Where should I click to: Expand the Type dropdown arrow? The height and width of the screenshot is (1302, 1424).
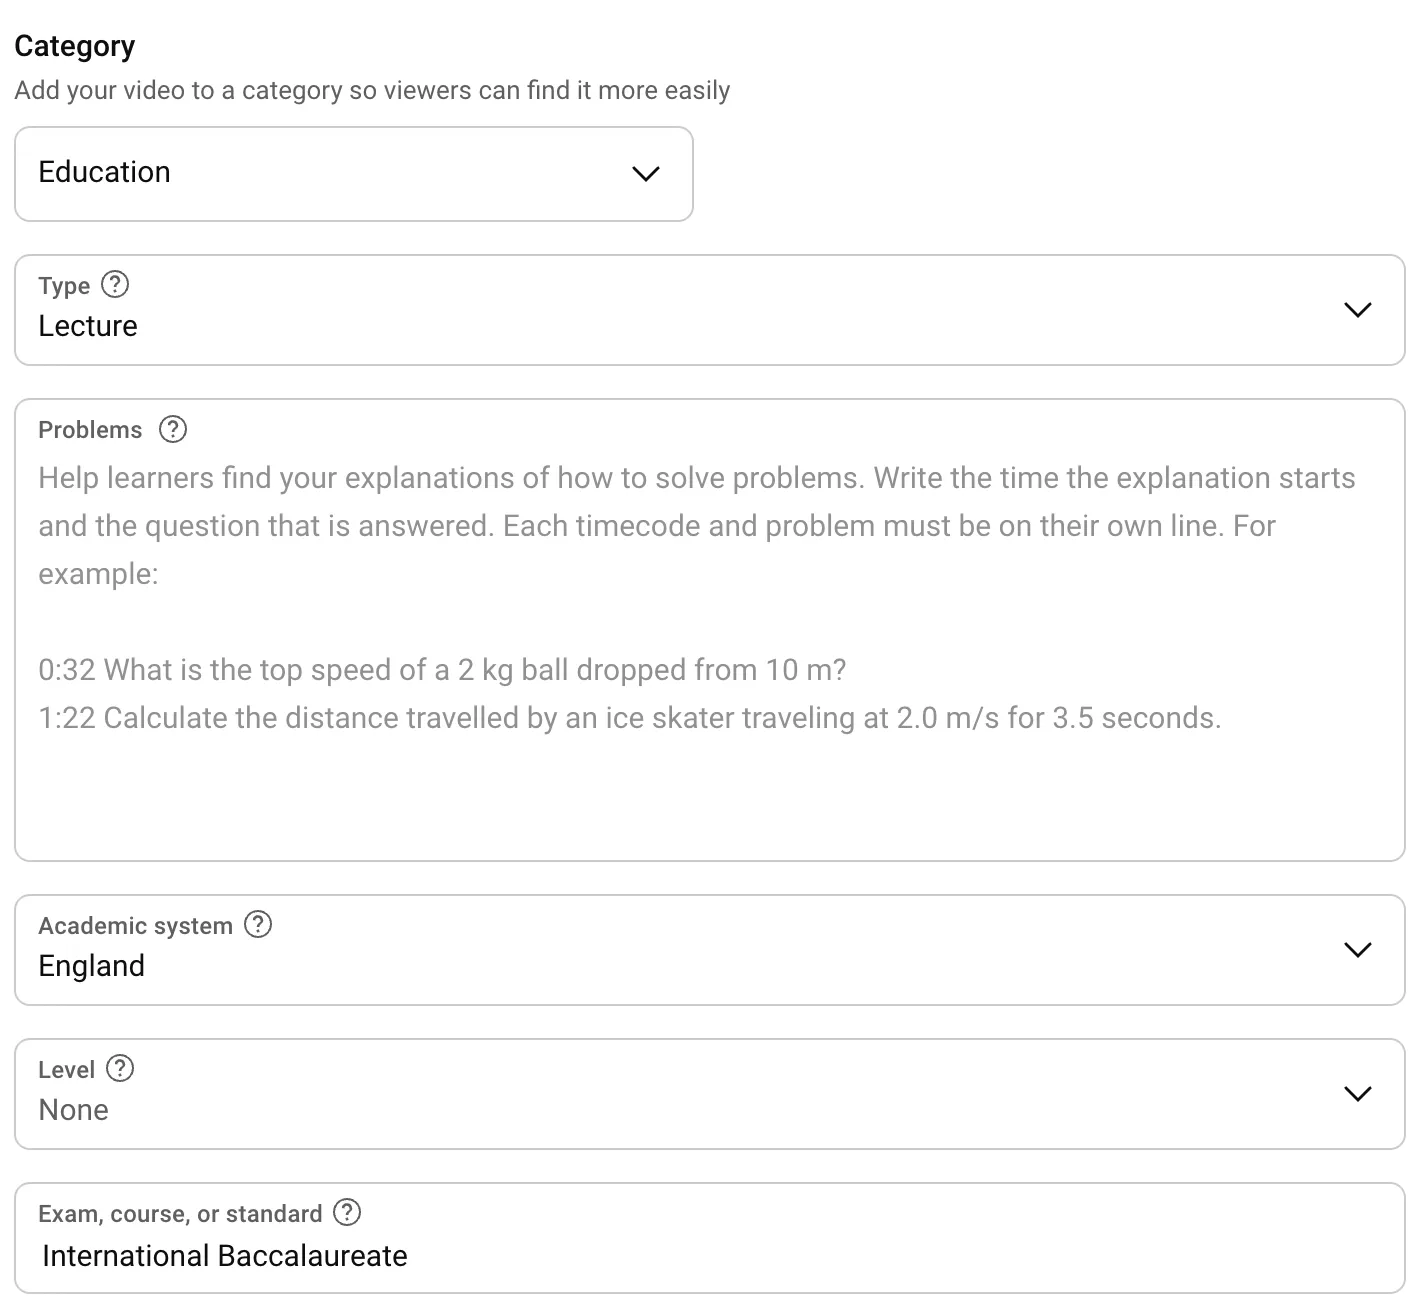1357,310
